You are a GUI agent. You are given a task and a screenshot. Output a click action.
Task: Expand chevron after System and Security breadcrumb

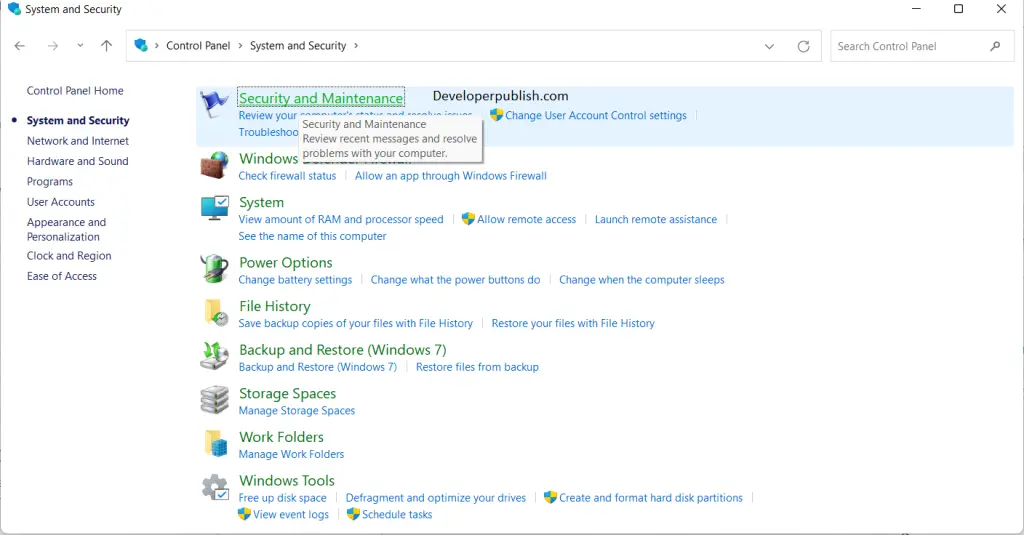point(356,46)
